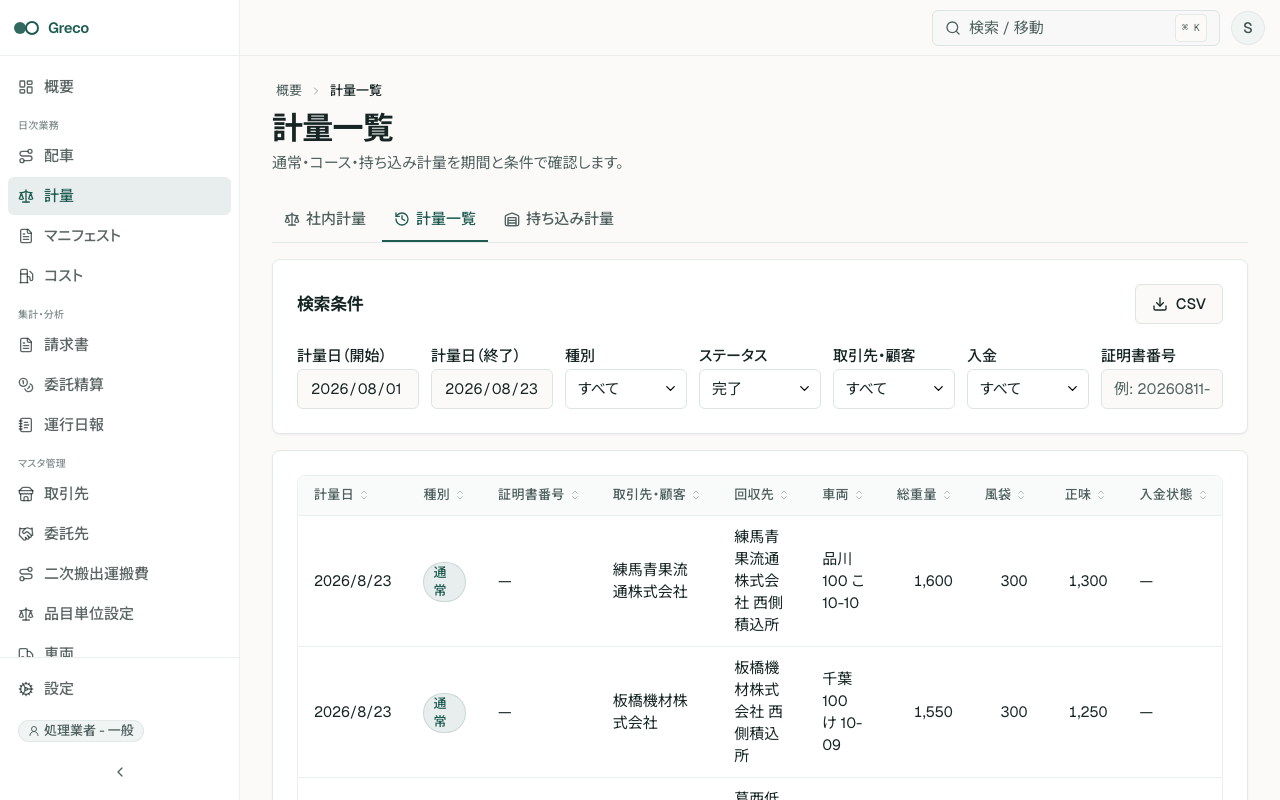Open the コスト sidebar item
The image size is (1280, 800).
point(119,276)
